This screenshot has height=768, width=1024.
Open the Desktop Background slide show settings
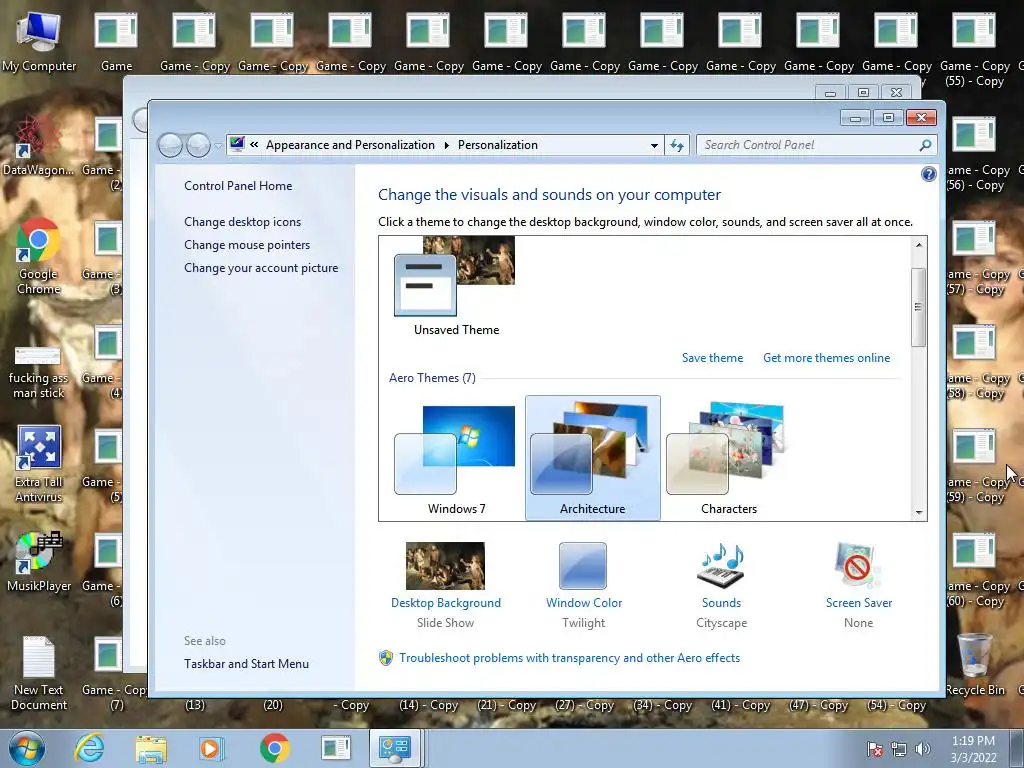click(445, 585)
